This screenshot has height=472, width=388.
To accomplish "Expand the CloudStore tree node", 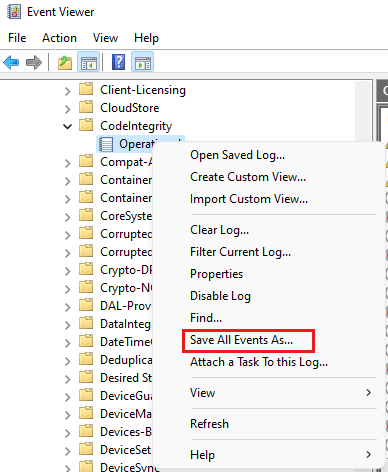I will point(68,109).
